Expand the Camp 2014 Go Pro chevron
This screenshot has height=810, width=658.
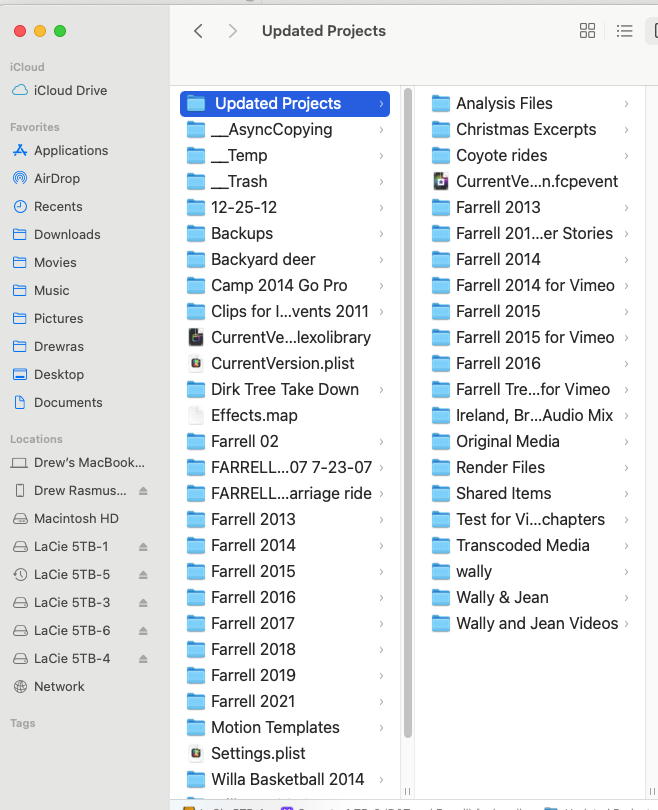[381, 286]
